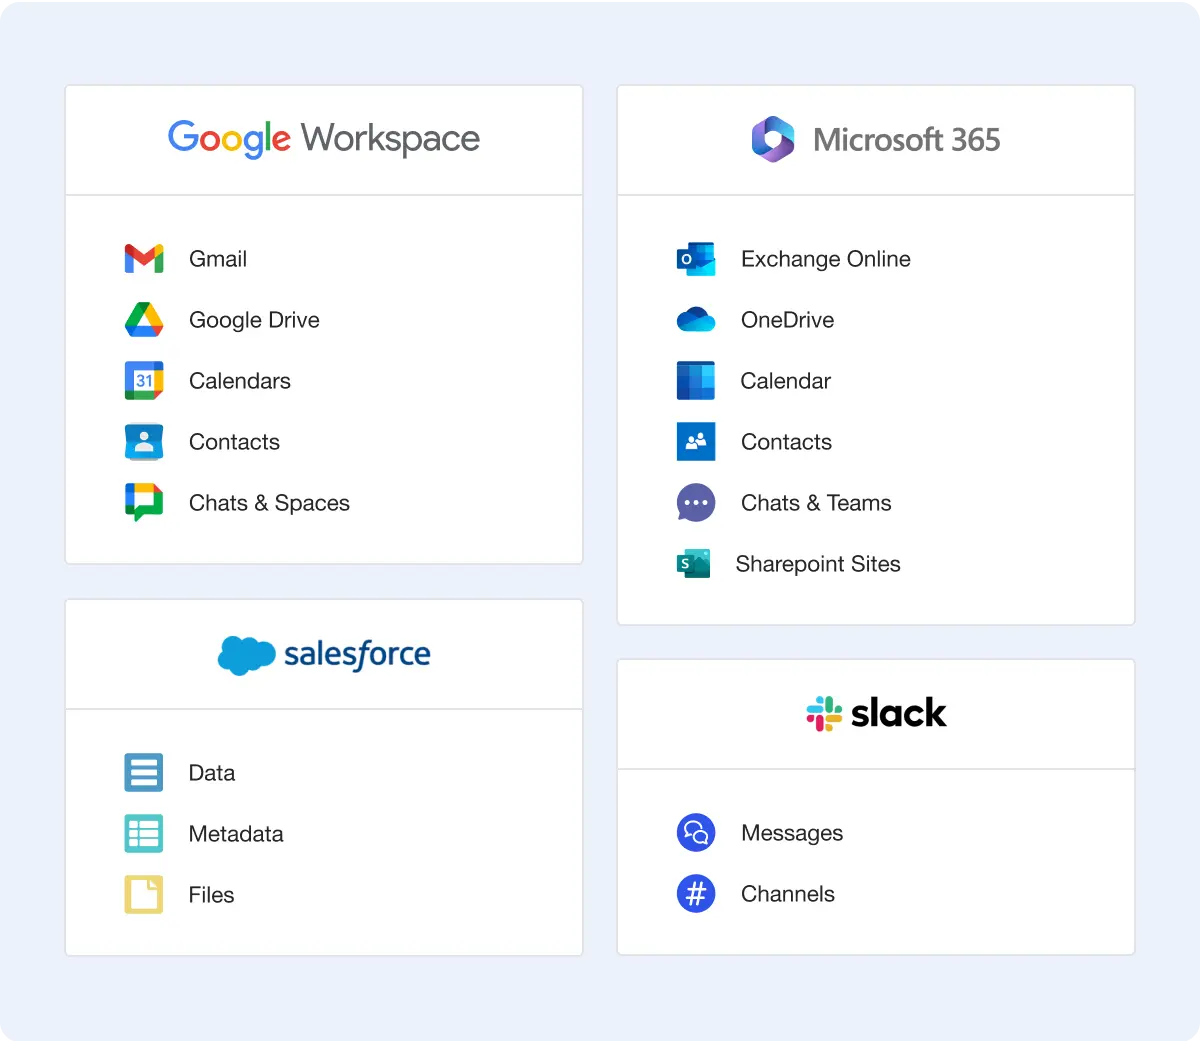Click the Gmail envelope icon
Viewport: 1200px width, 1041px height.
(x=144, y=258)
